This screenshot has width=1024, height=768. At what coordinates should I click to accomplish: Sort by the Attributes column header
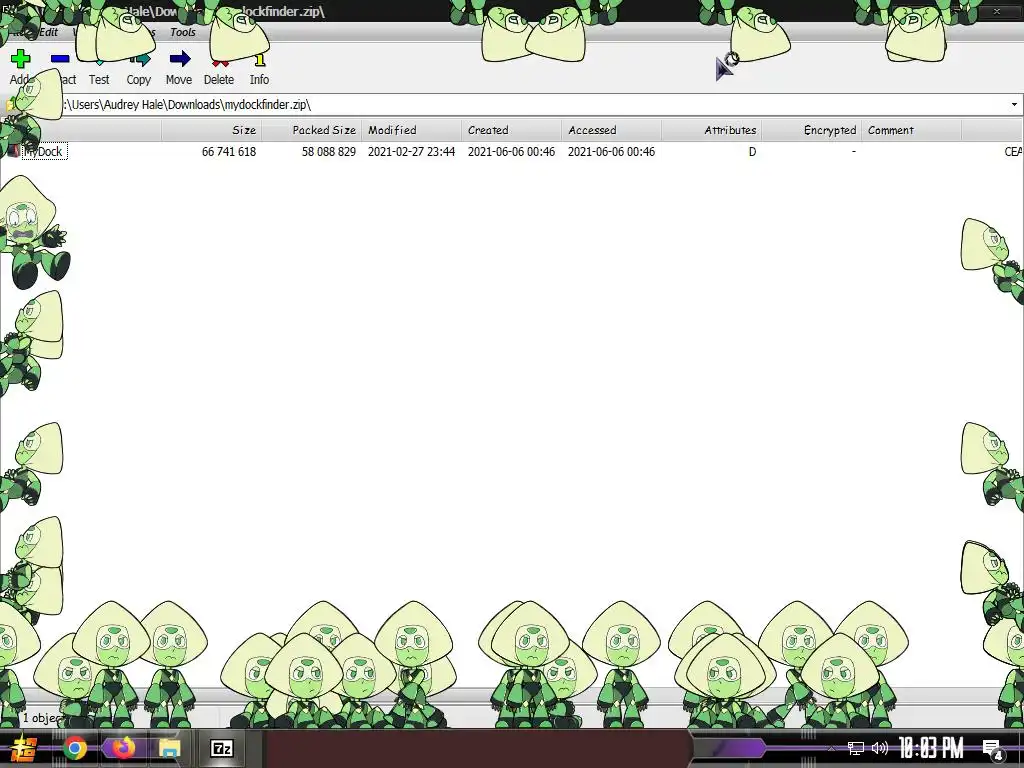point(711,130)
